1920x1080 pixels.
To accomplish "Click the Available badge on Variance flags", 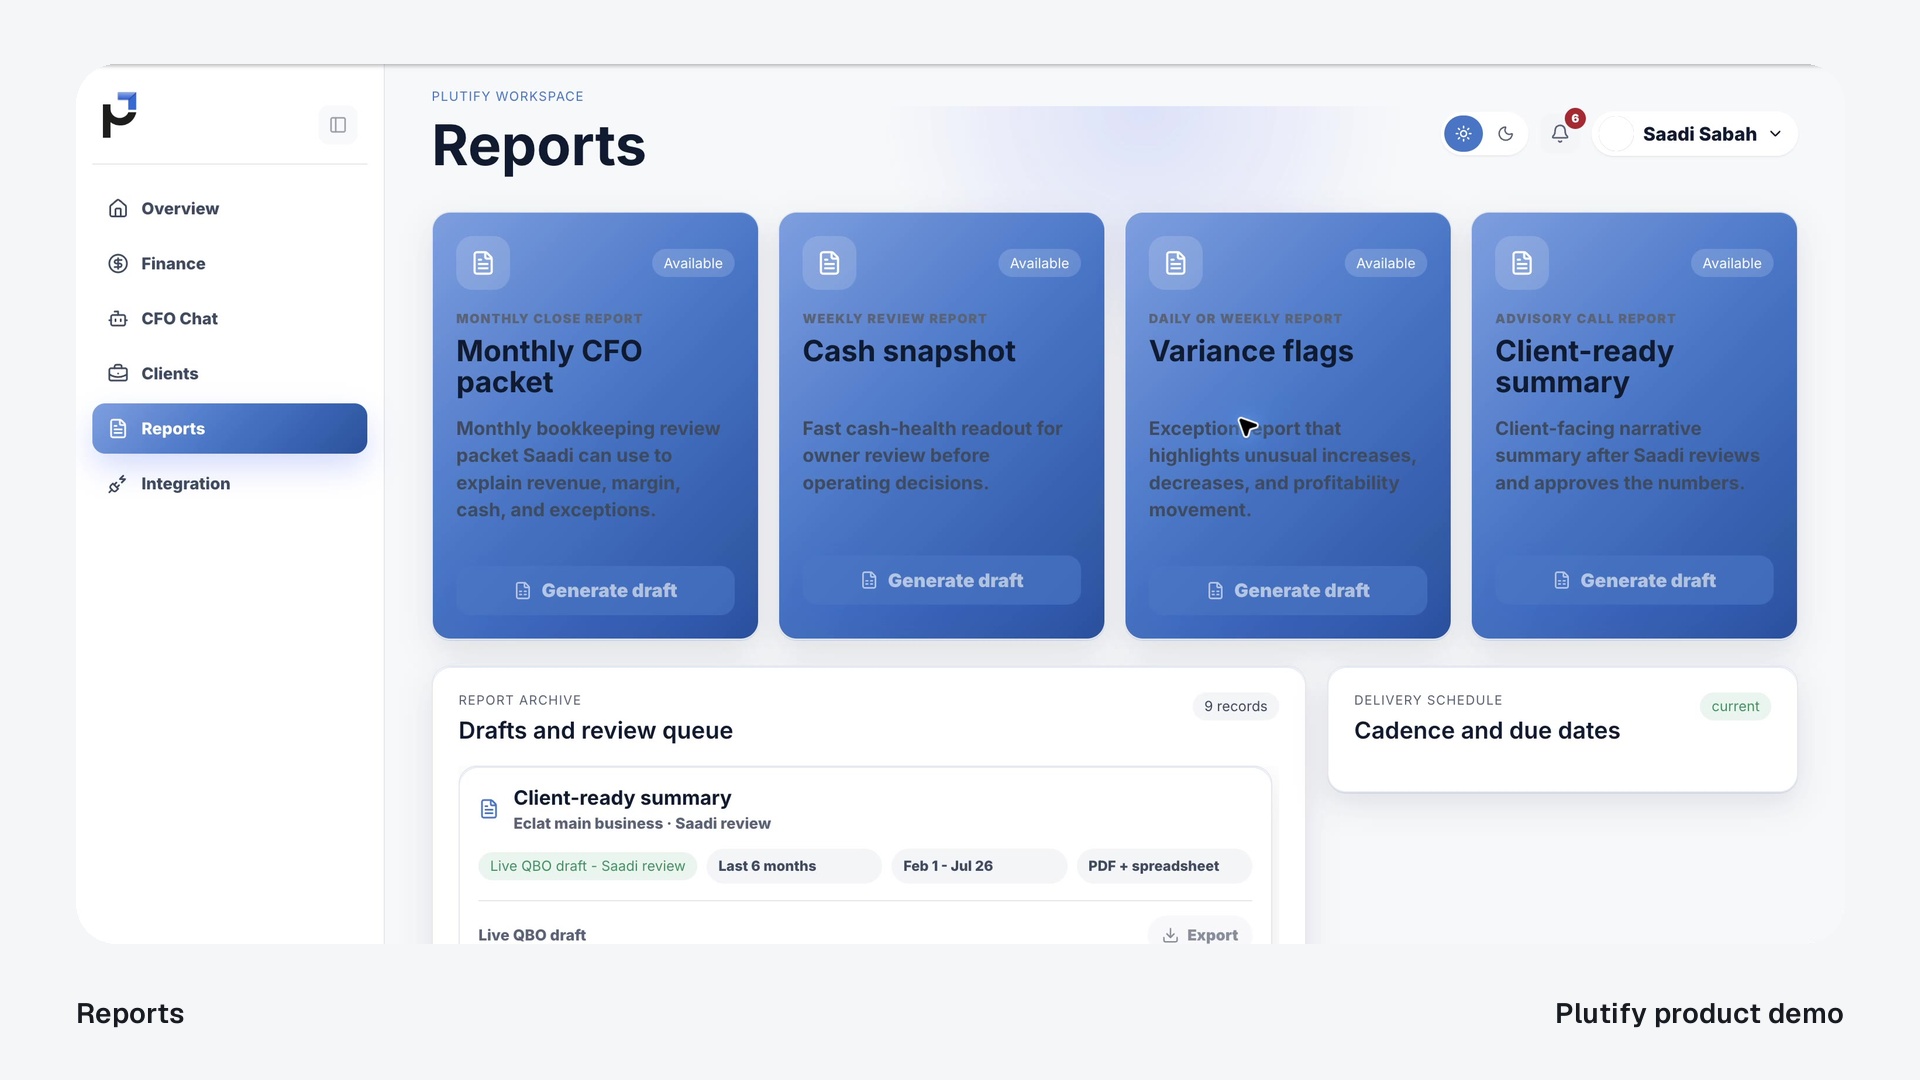I will [x=1385, y=263].
